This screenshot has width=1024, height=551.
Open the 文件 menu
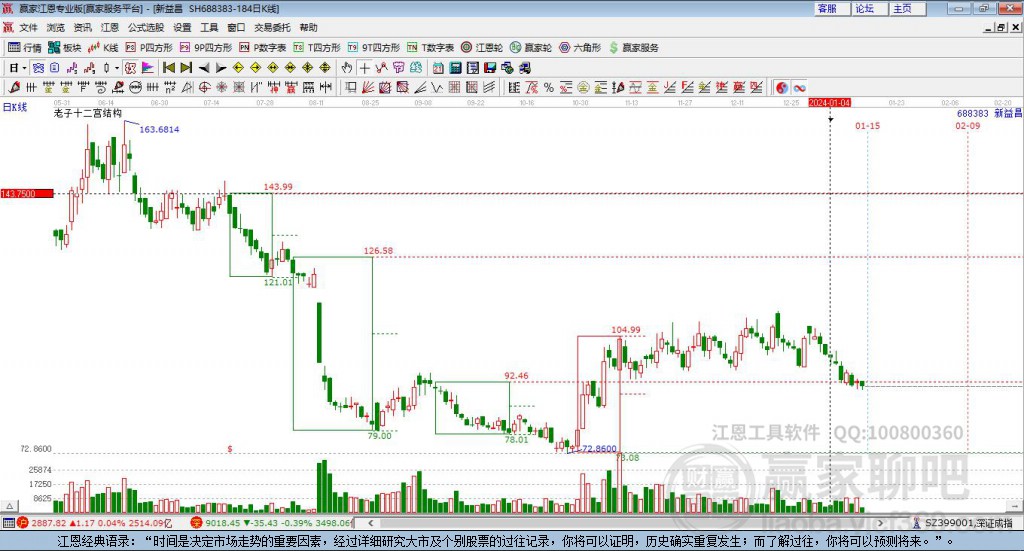(x=28, y=27)
